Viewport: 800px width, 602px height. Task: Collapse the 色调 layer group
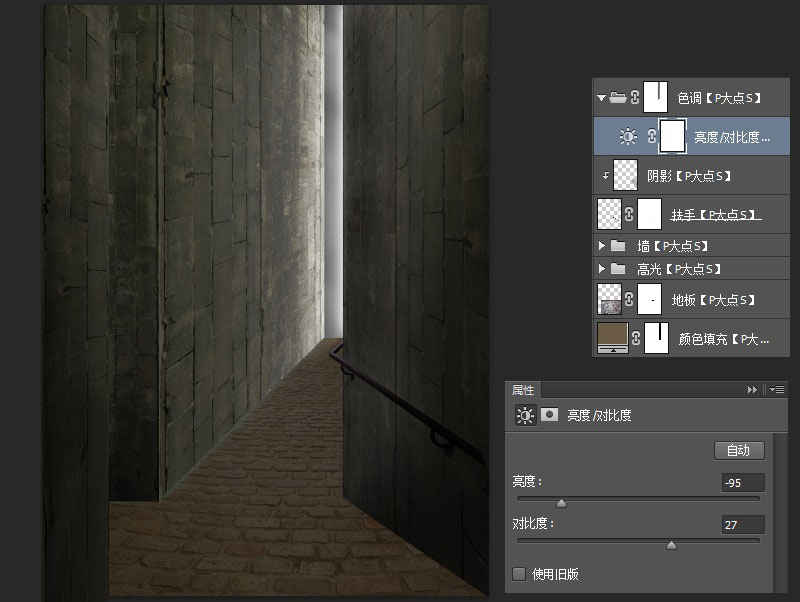(x=602, y=97)
